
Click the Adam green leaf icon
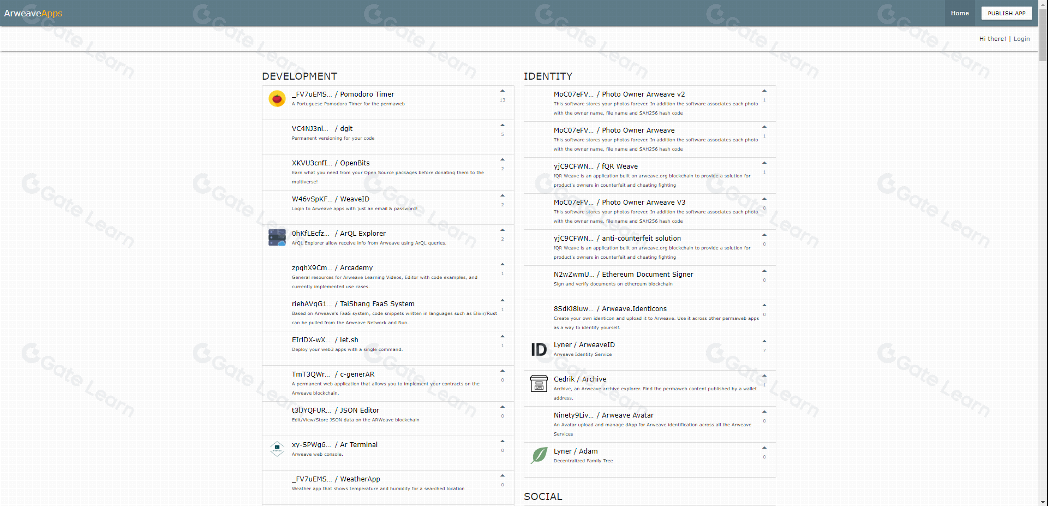coord(538,455)
